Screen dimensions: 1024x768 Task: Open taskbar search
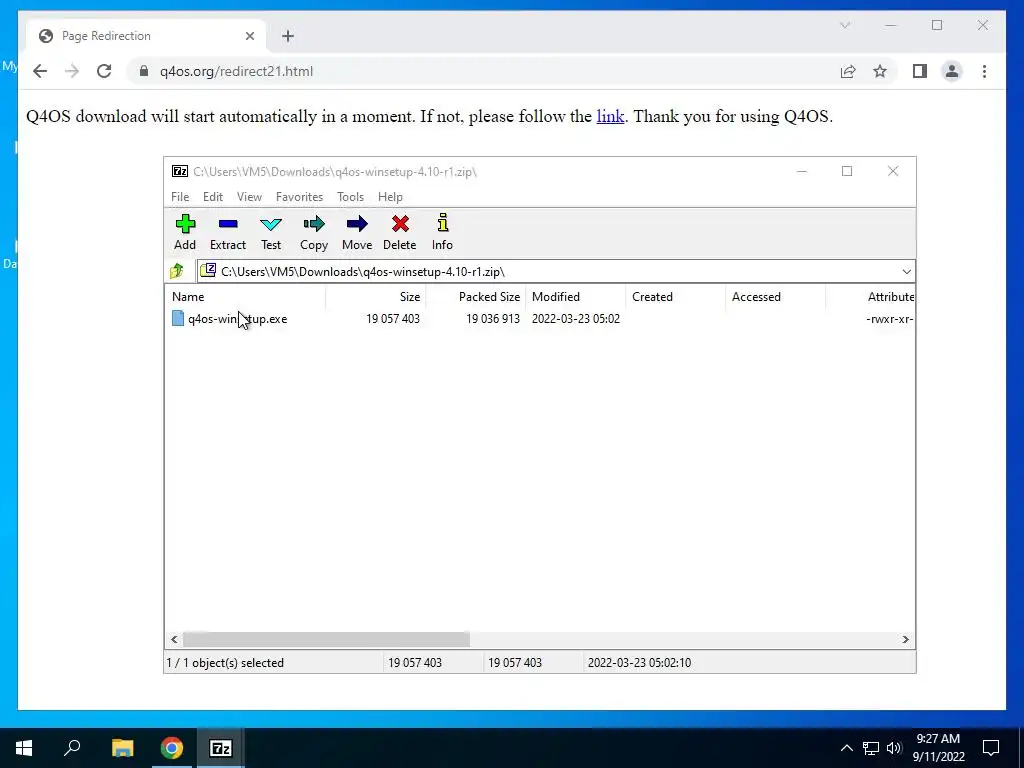pos(72,748)
